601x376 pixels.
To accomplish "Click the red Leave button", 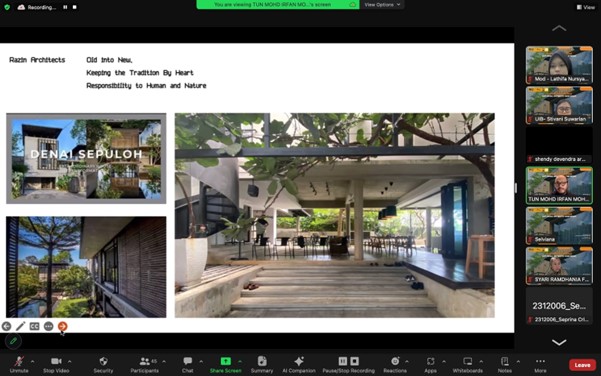I will pos(582,365).
